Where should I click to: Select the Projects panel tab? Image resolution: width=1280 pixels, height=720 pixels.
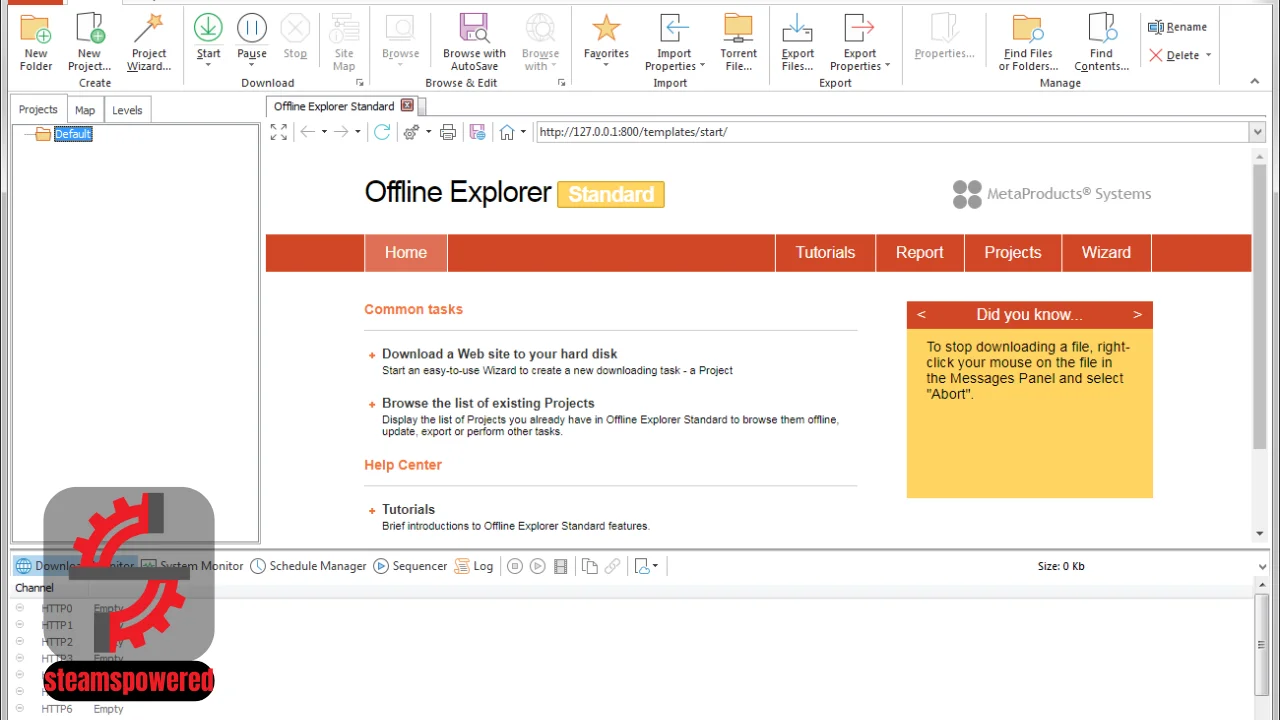[38, 110]
